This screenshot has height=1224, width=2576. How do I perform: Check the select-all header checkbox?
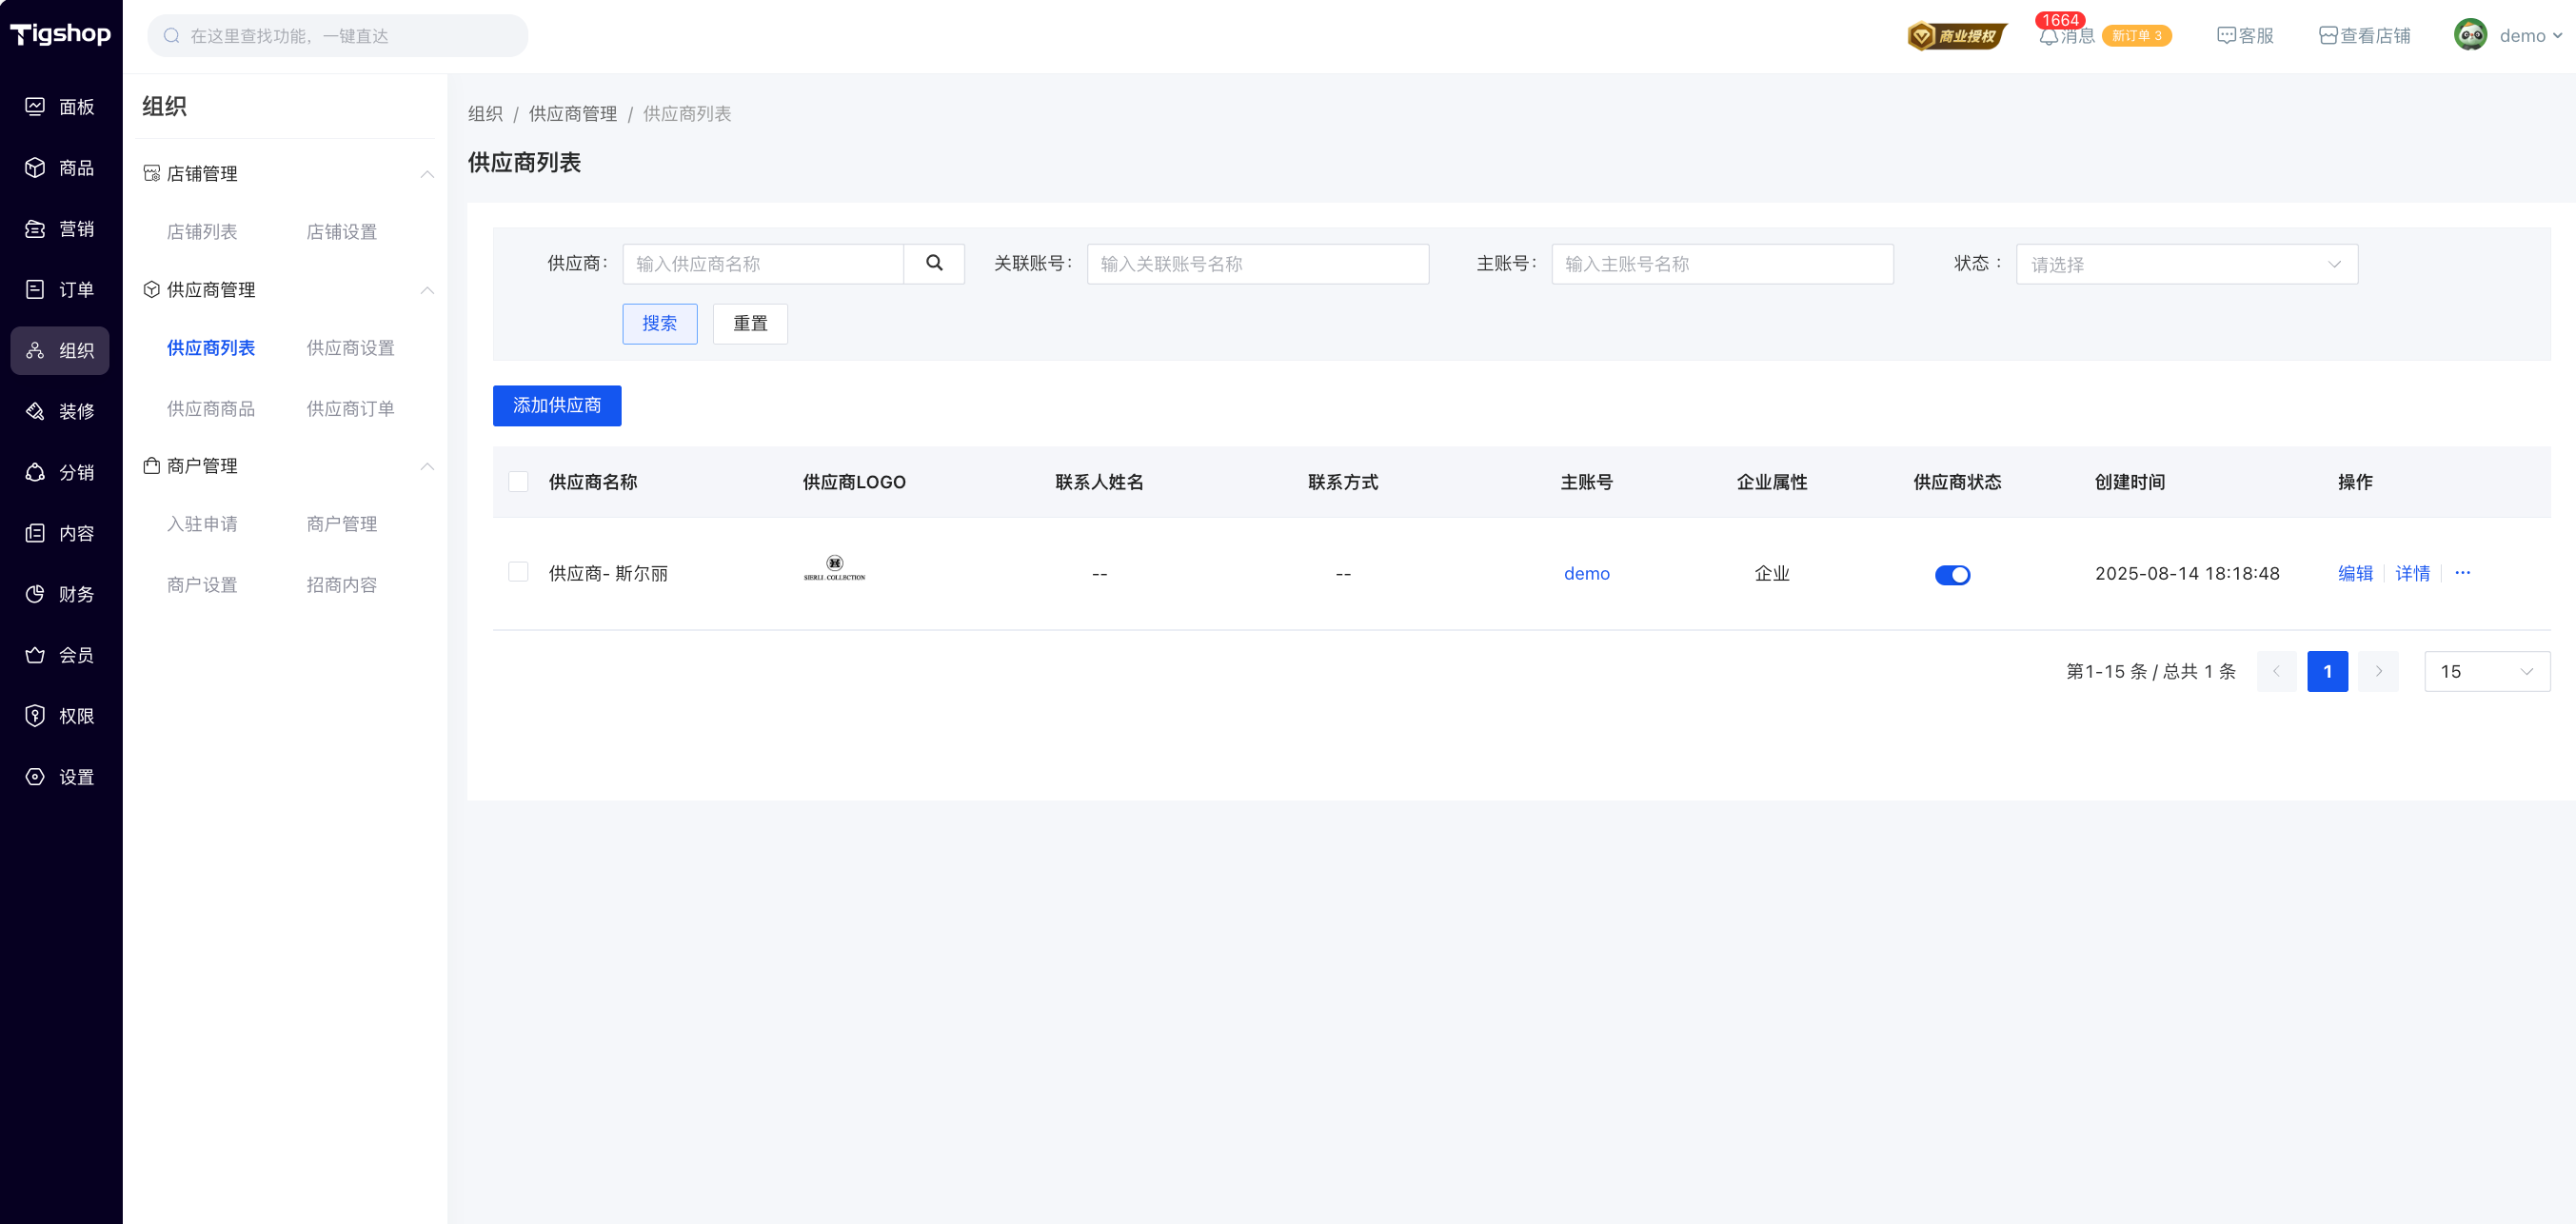pos(518,482)
